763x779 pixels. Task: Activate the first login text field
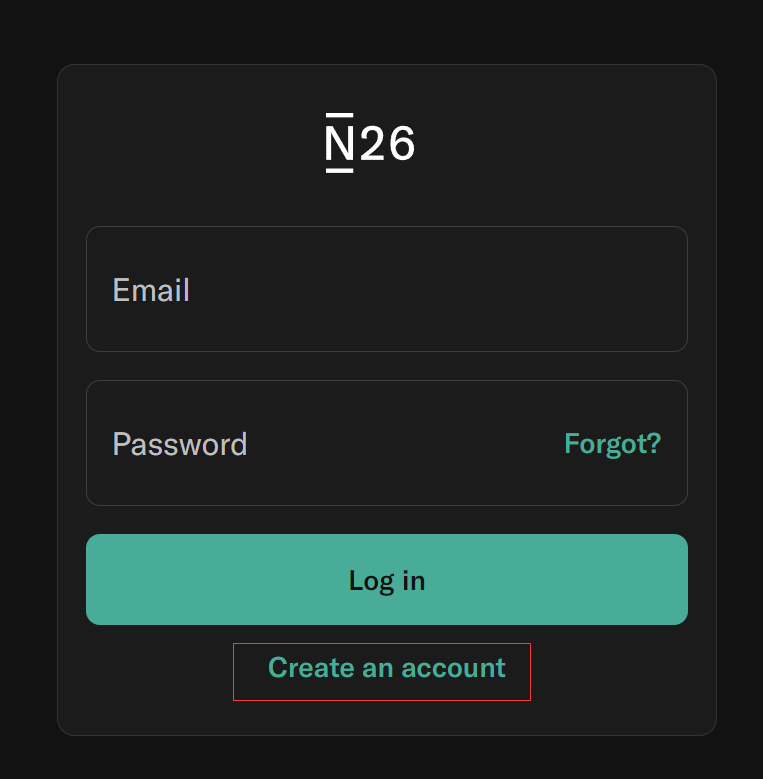[386, 289]
